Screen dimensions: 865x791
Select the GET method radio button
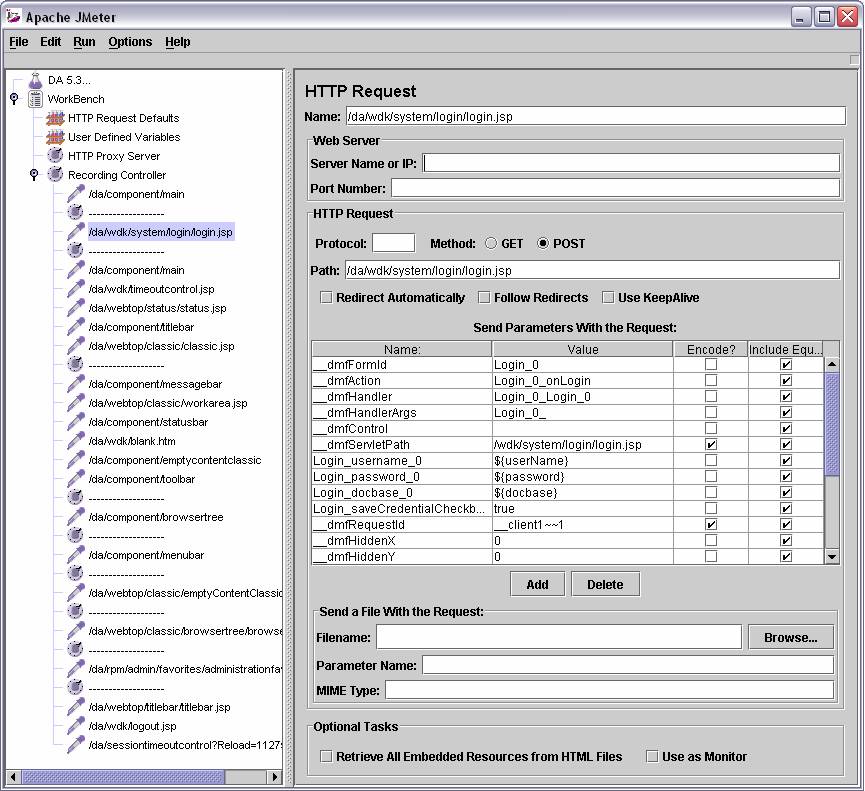pyautogui.click(x=490, y=242)
